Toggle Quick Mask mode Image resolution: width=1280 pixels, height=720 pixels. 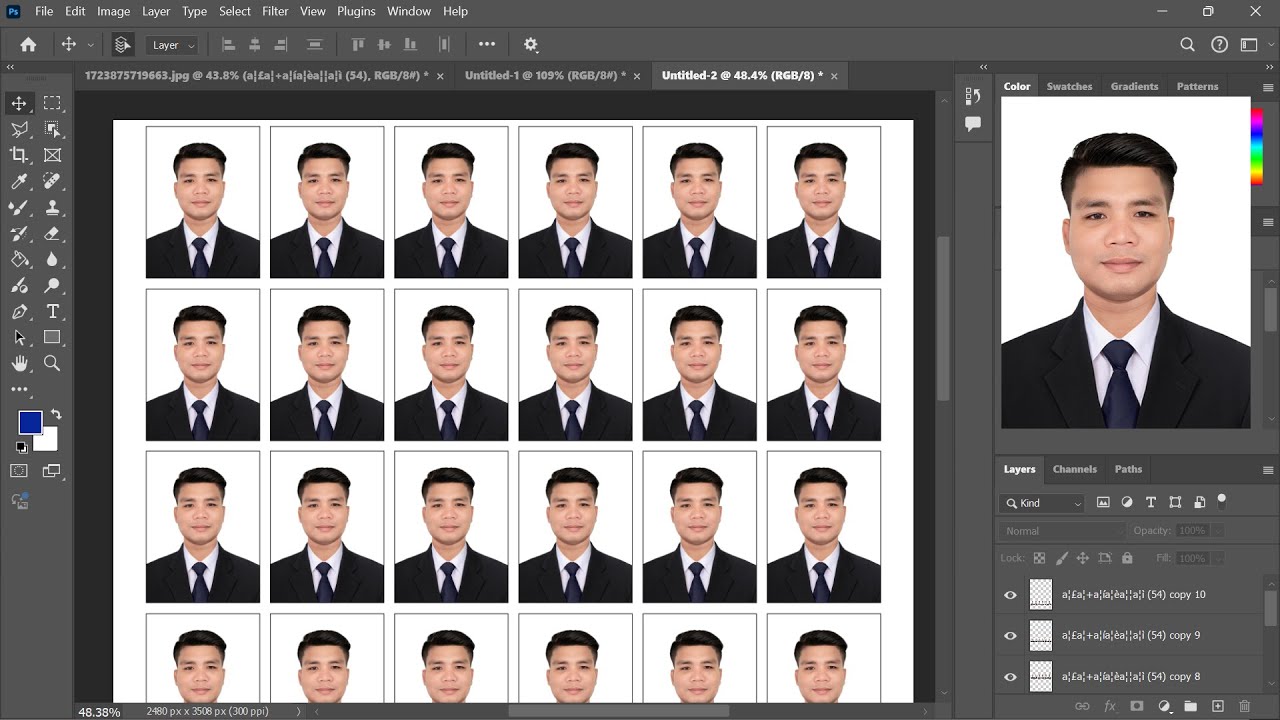pos(19,471)
